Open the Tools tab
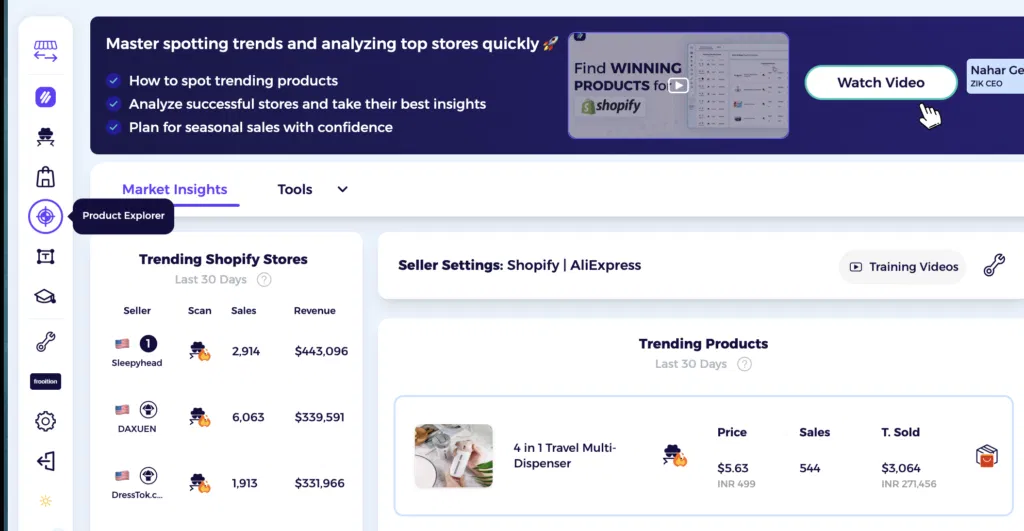Viewport: 1024px width, 531px height. (x=295, y=189)
